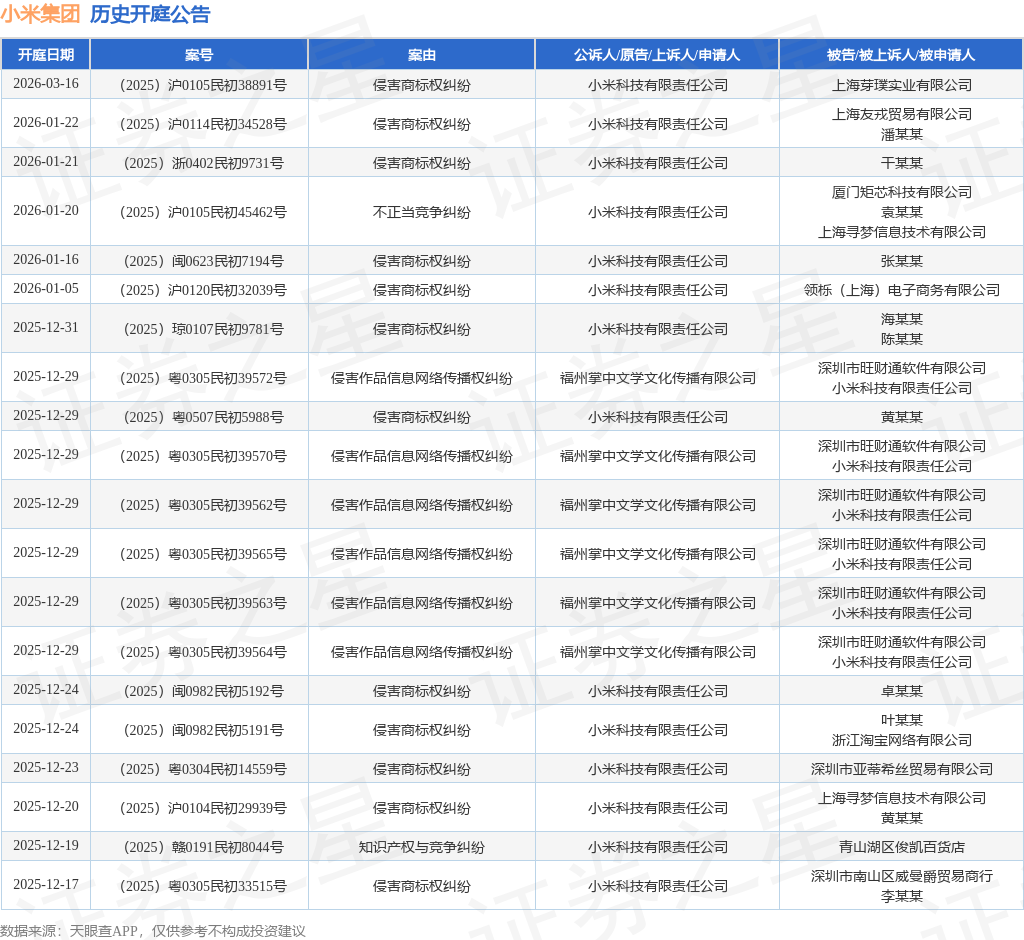Click defendant 陈某某
Screen dimensions: 1024x940
click(x=902, y=339)
